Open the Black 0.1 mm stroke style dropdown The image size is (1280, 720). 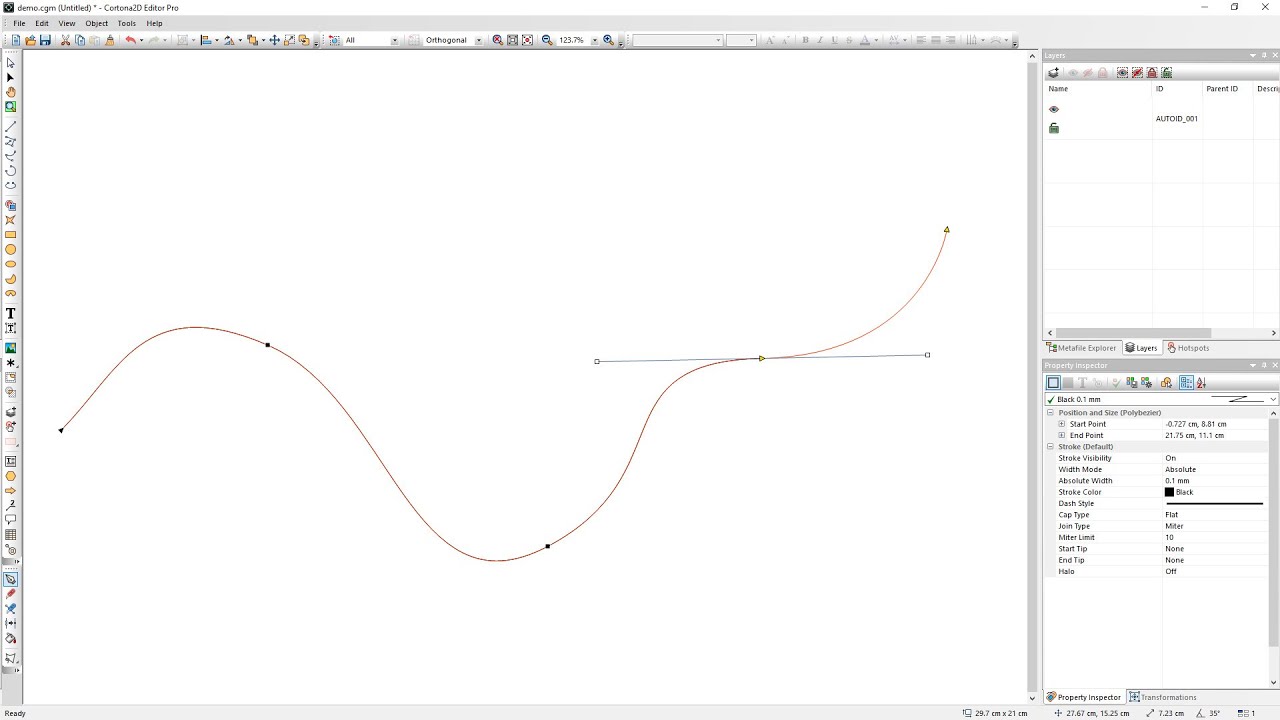coord(1273,399)
